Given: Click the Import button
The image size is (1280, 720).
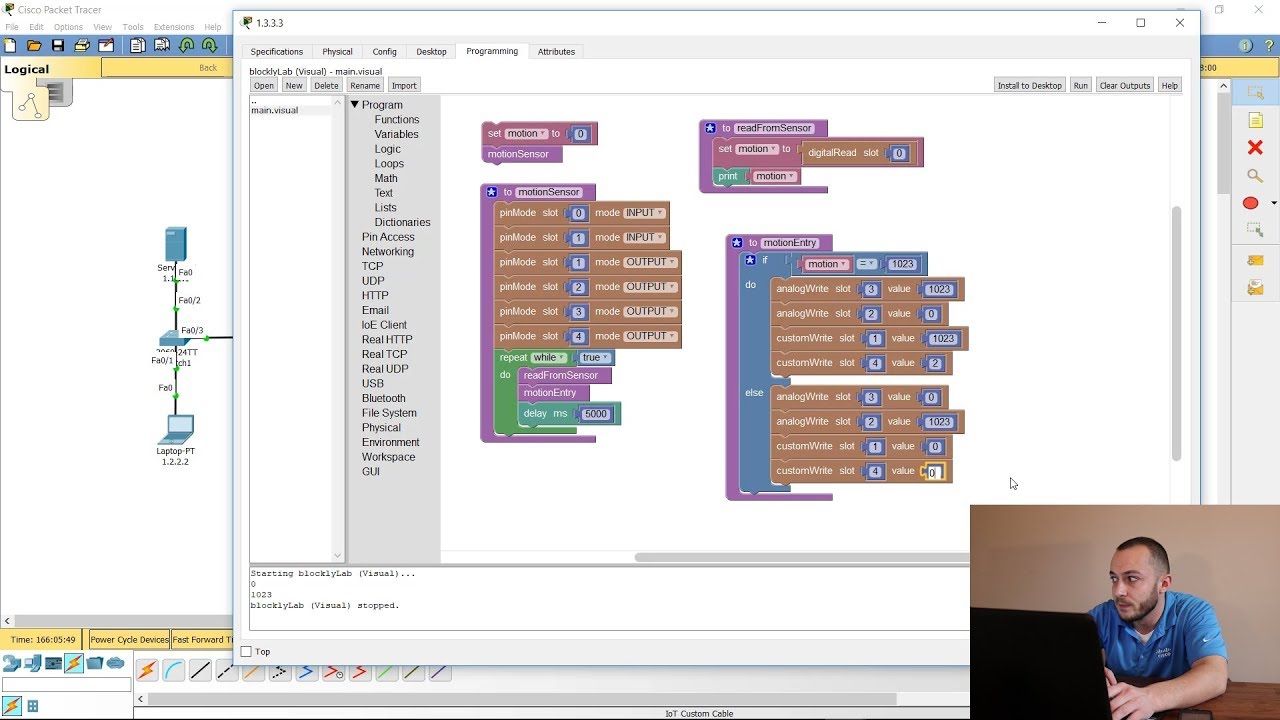Looking at the screenshot, I should click(x=404, y=85).
